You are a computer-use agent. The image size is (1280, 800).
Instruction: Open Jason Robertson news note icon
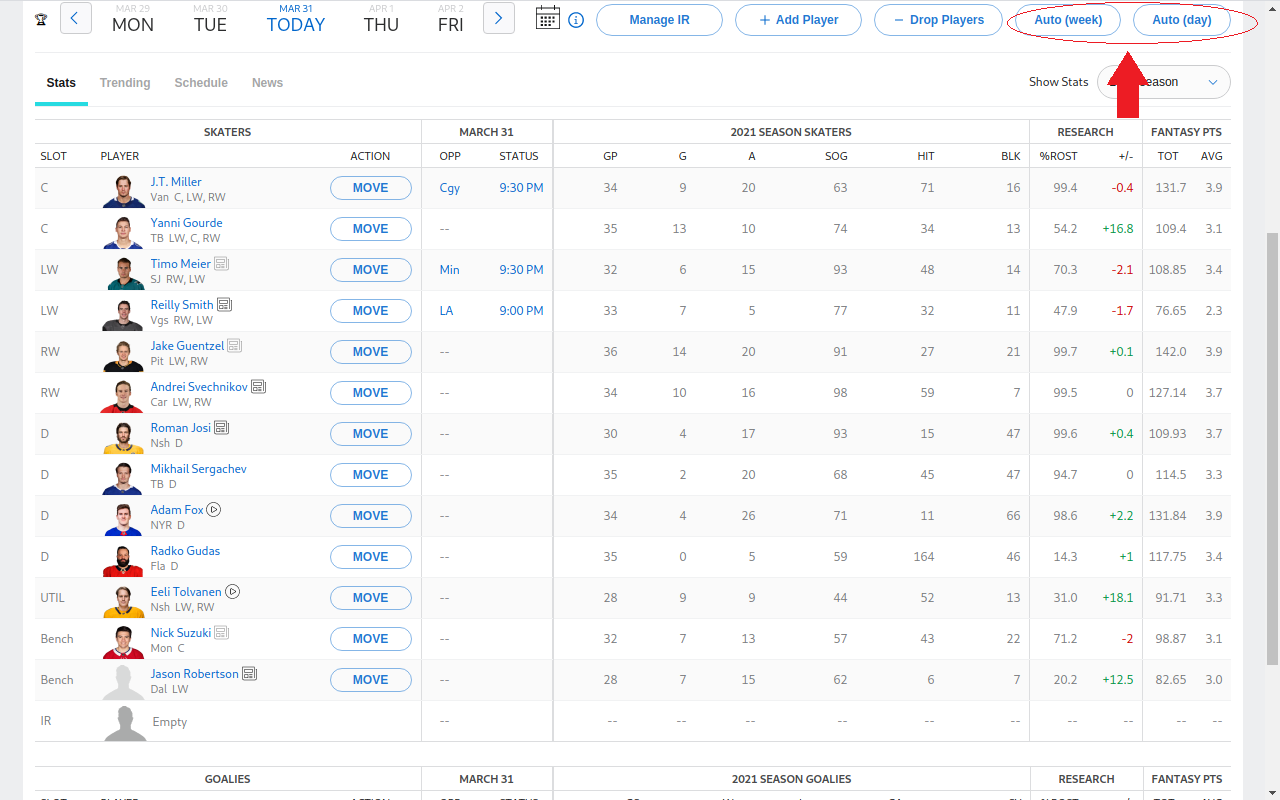click(250, 674)
